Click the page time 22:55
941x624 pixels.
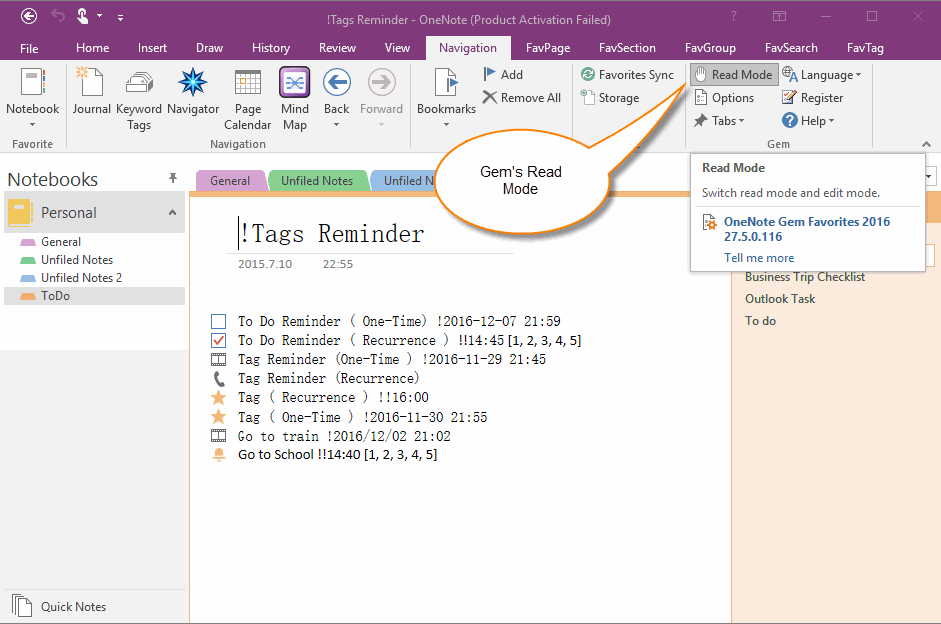[x=338, y=264]
